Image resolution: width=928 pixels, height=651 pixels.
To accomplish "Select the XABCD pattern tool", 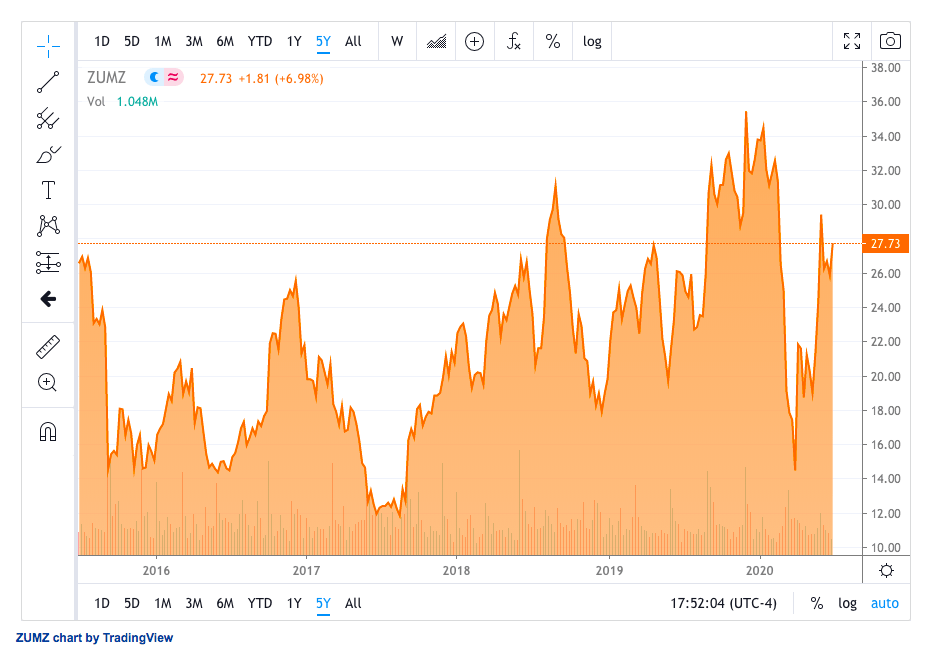I will pos(48,225).
